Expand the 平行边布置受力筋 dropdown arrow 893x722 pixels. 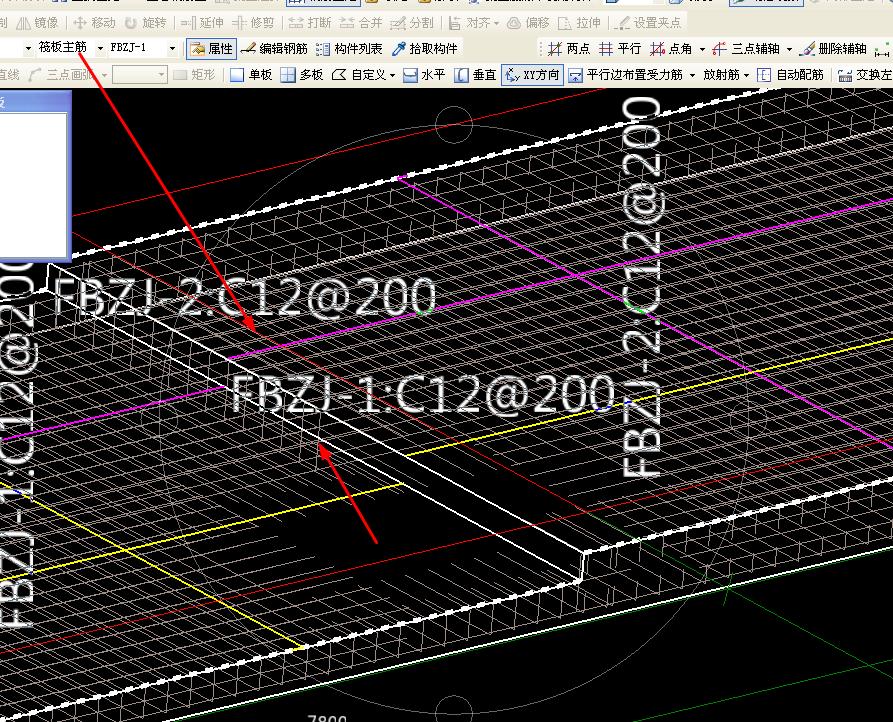click(692, 75)
